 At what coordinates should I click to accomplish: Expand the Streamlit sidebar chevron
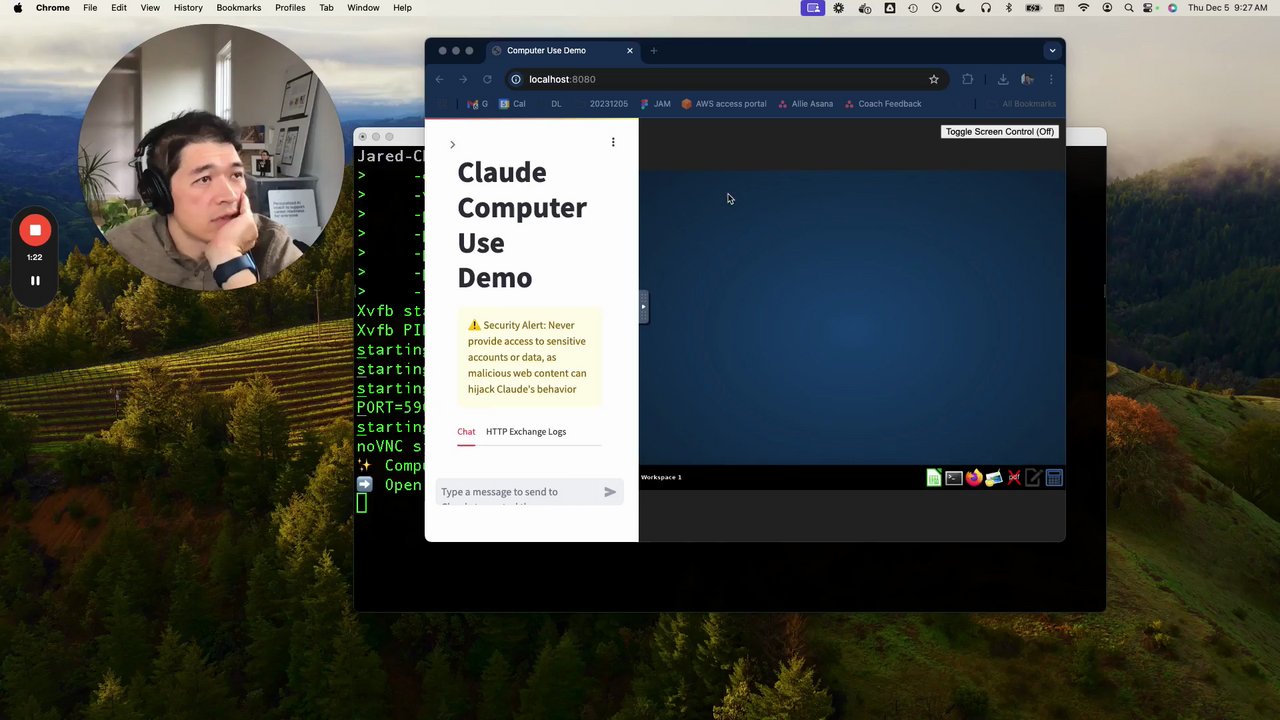pyautogui.click(x=452, y=145)
